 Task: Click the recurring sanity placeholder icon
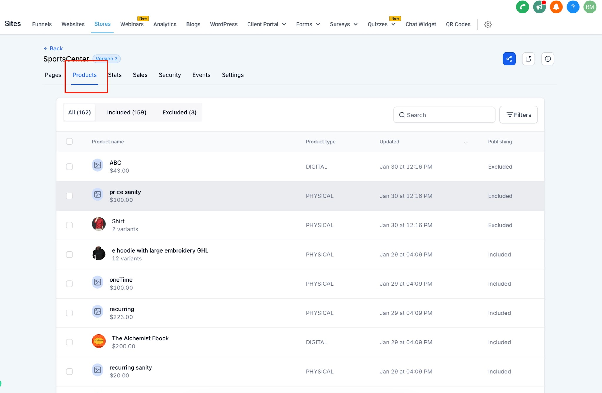click(98, 370)
